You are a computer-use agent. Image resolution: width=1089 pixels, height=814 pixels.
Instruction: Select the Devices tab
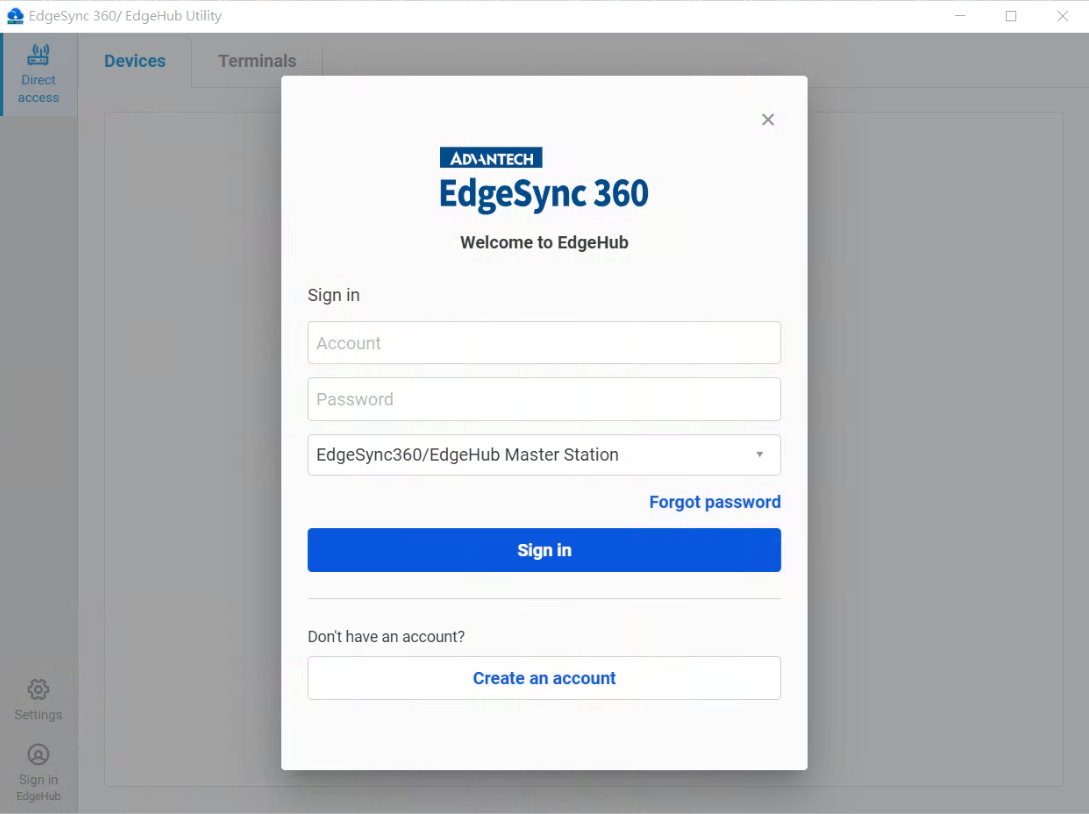(x=135, y=61)
